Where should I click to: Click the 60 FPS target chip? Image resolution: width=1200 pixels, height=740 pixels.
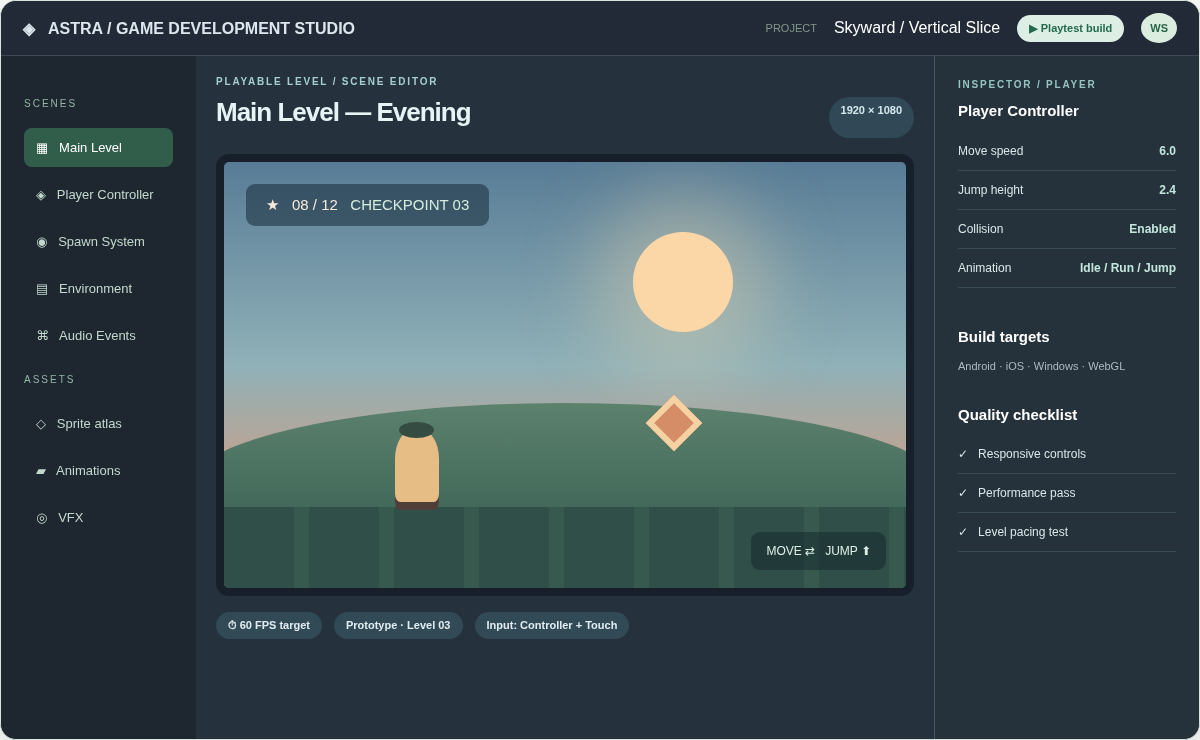pos(269,625)
